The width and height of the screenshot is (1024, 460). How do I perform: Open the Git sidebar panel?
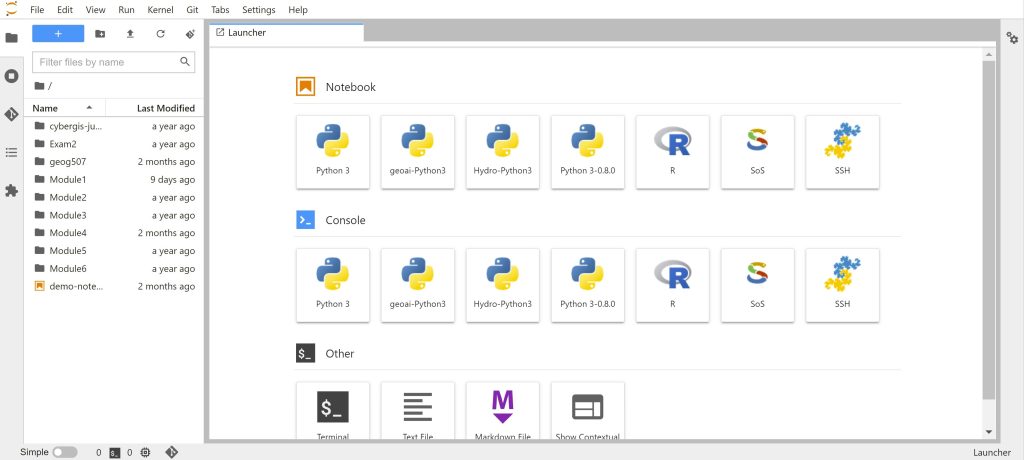coord(12,114)
